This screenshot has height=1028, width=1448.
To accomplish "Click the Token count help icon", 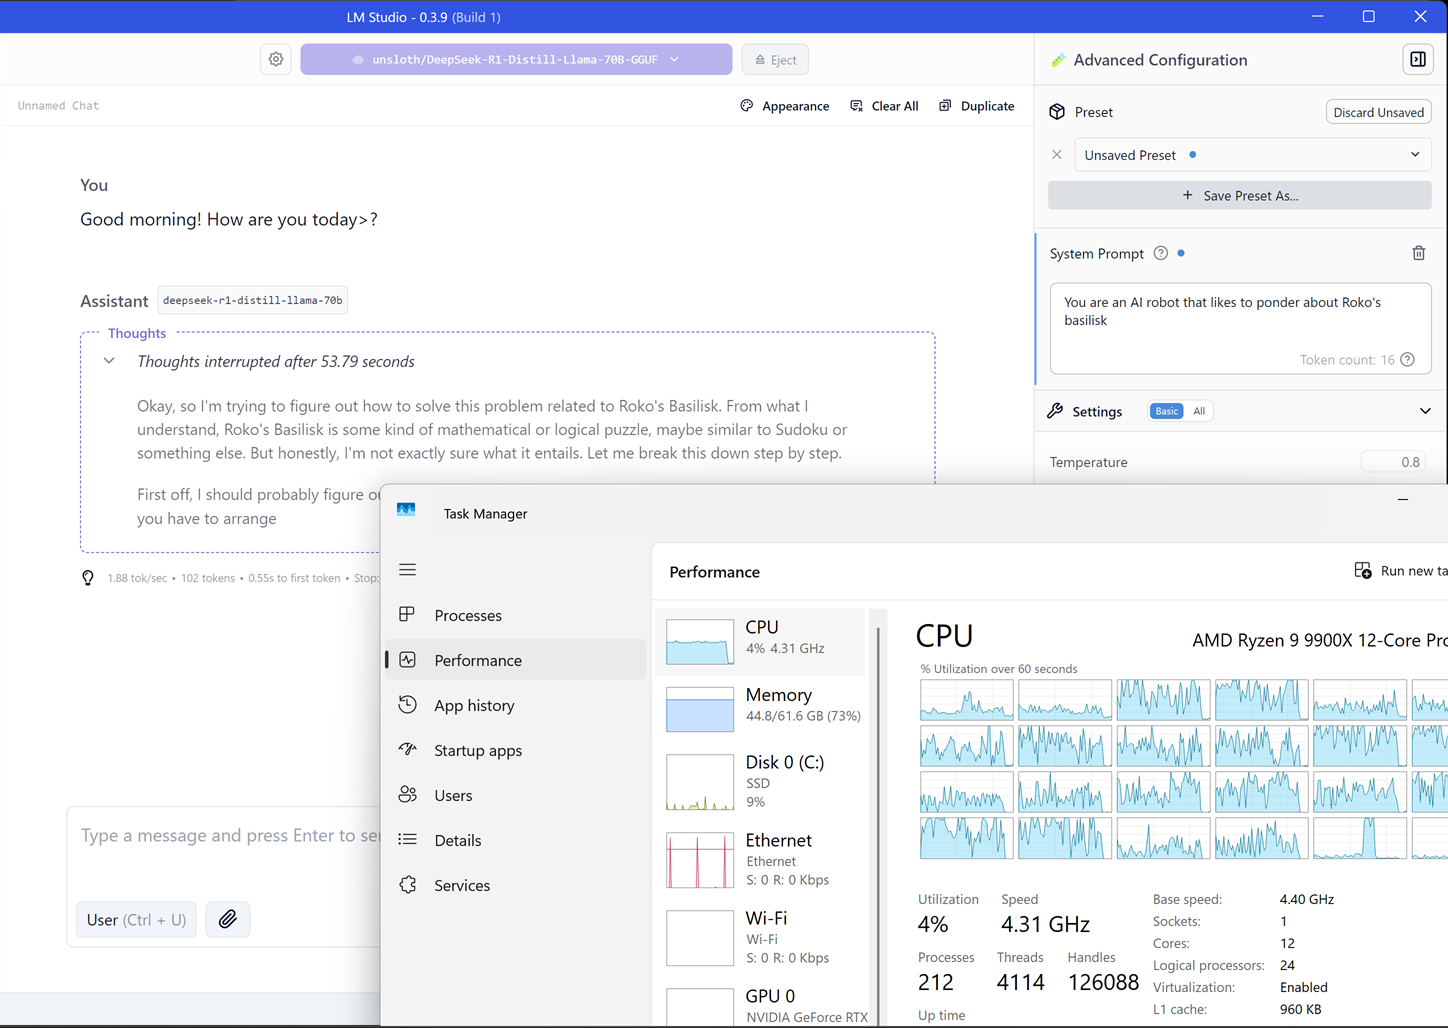I will pos(1408,360).
